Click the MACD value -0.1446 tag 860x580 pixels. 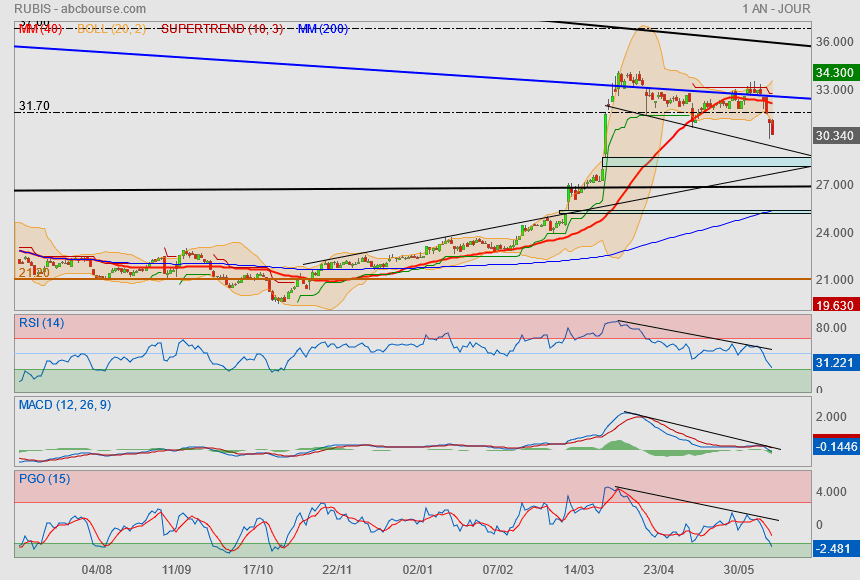point(835,447)
